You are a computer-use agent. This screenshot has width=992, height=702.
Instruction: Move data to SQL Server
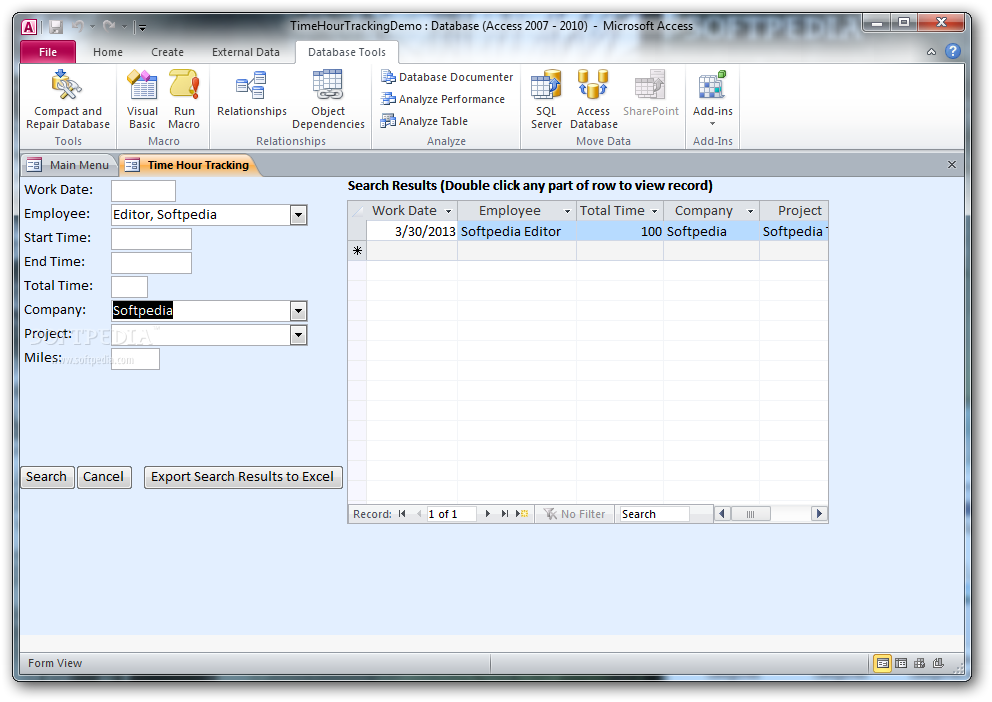[x=546, y=99]
